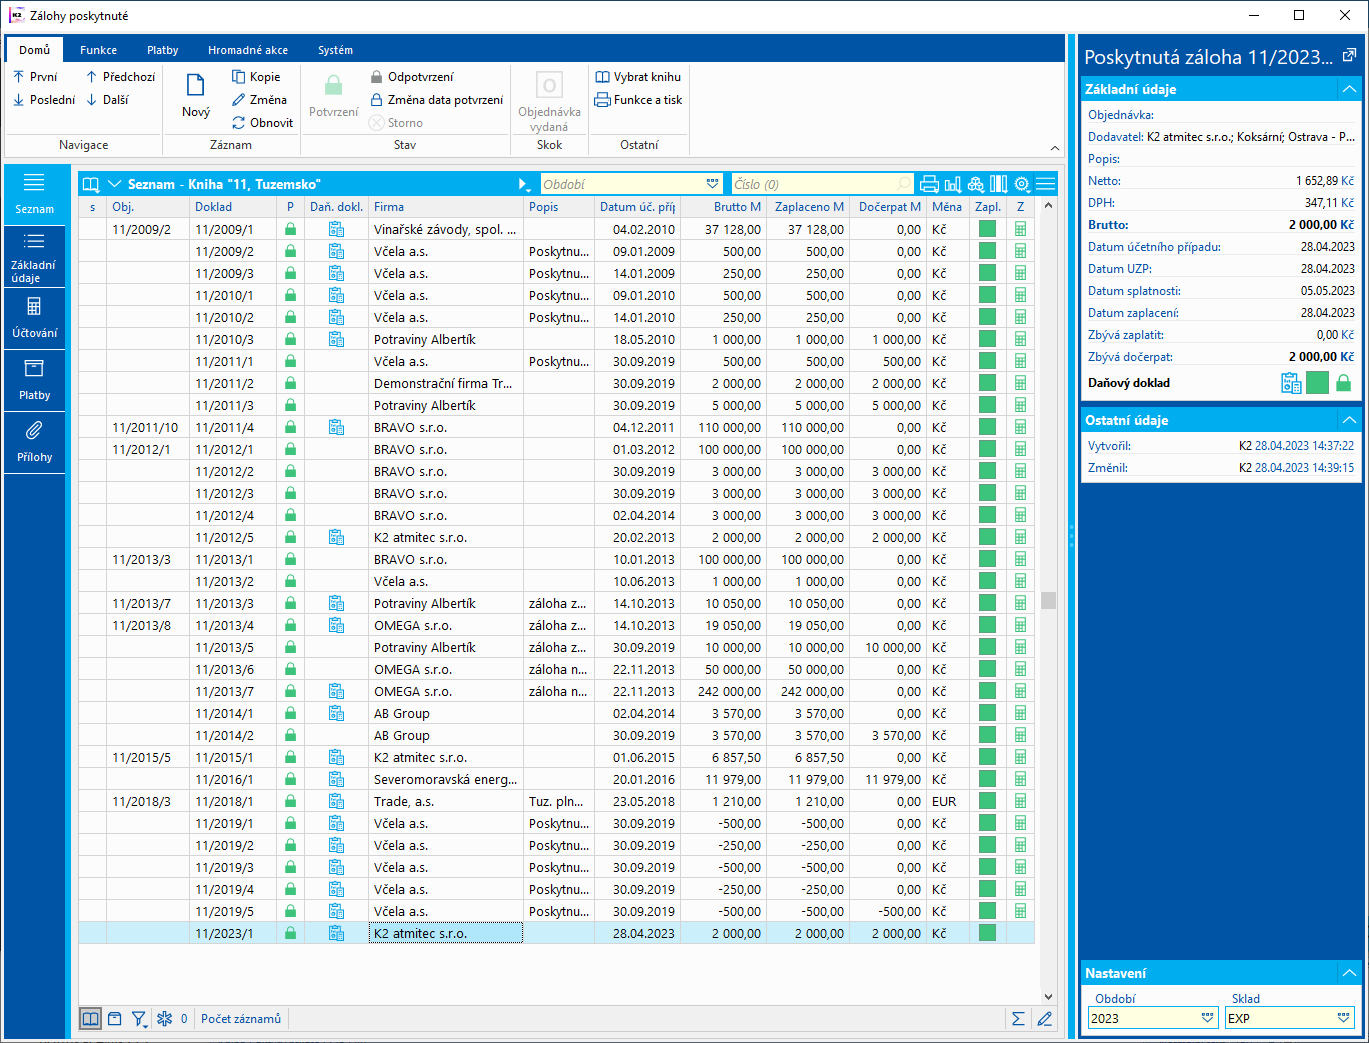Switch to the Hromadné akce ribbon tab
1369x1043 pixels.
(248, 50)
